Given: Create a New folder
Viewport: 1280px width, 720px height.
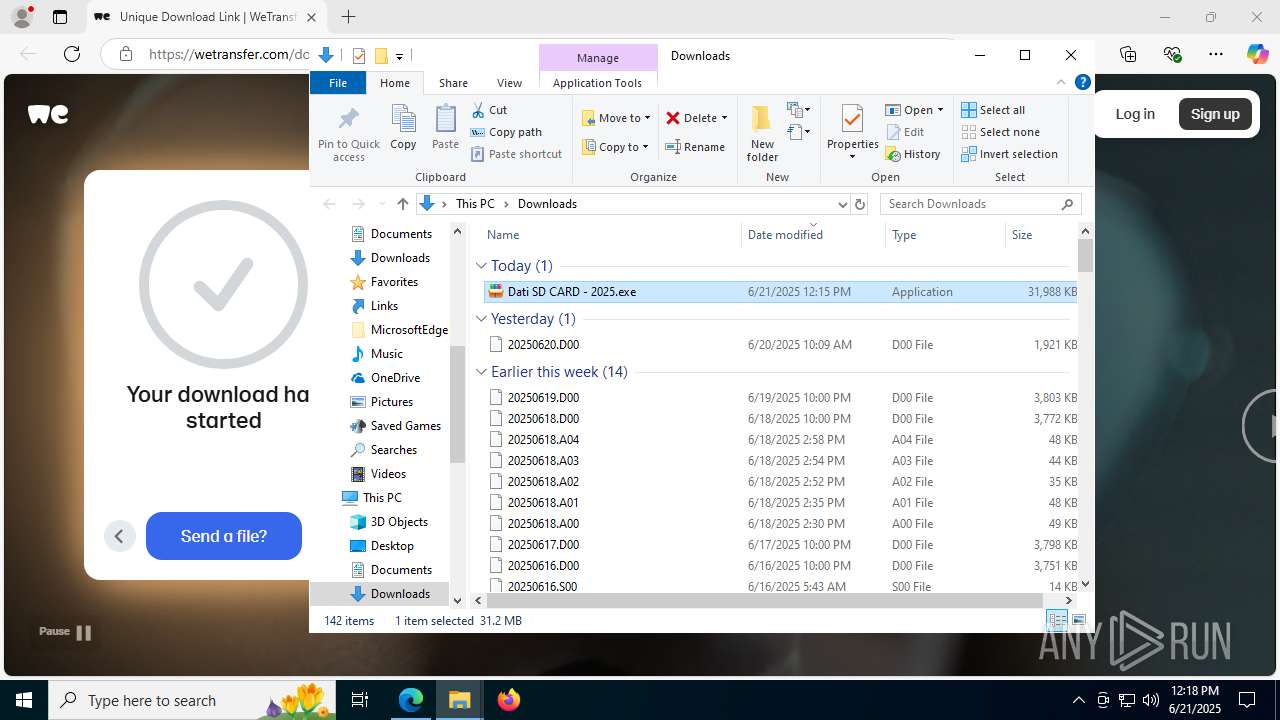Looking at the screenshot, I should (x=762, y=133).
